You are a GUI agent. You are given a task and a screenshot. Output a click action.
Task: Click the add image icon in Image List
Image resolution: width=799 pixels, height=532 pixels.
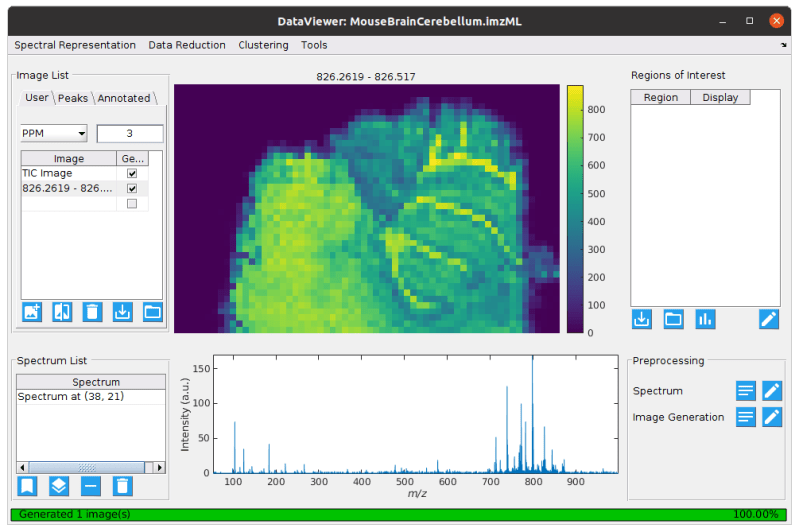pyautogui.click(x=32, y=312)
